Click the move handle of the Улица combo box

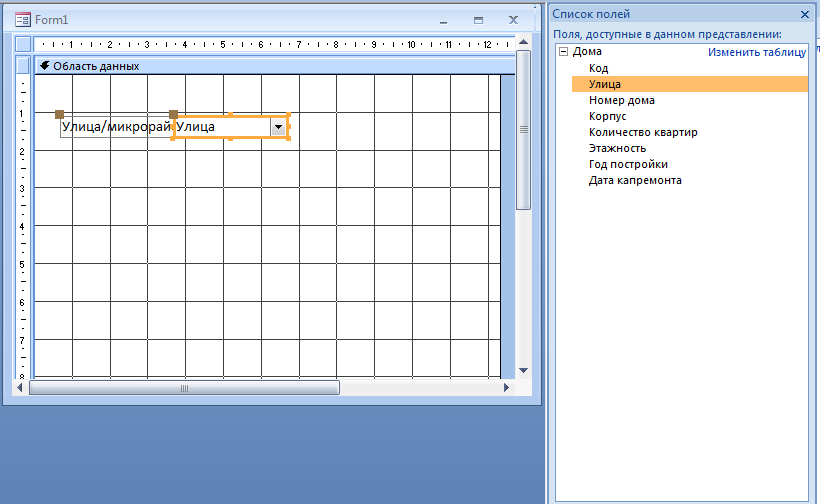pyautogui.click(x=174, y=114)
